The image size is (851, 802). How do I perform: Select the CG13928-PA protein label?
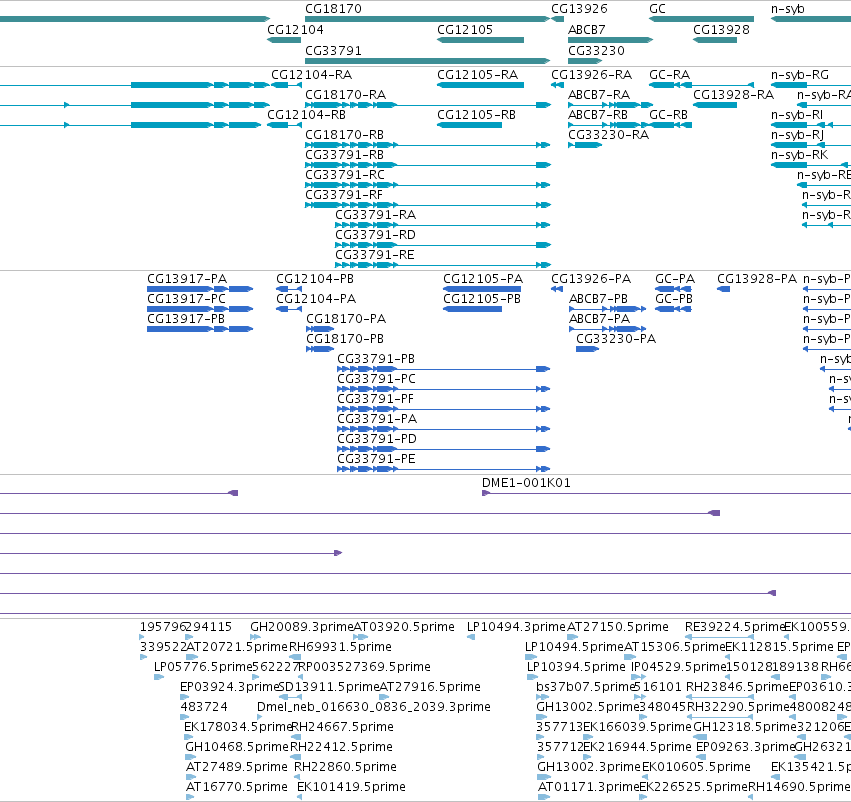757,279
